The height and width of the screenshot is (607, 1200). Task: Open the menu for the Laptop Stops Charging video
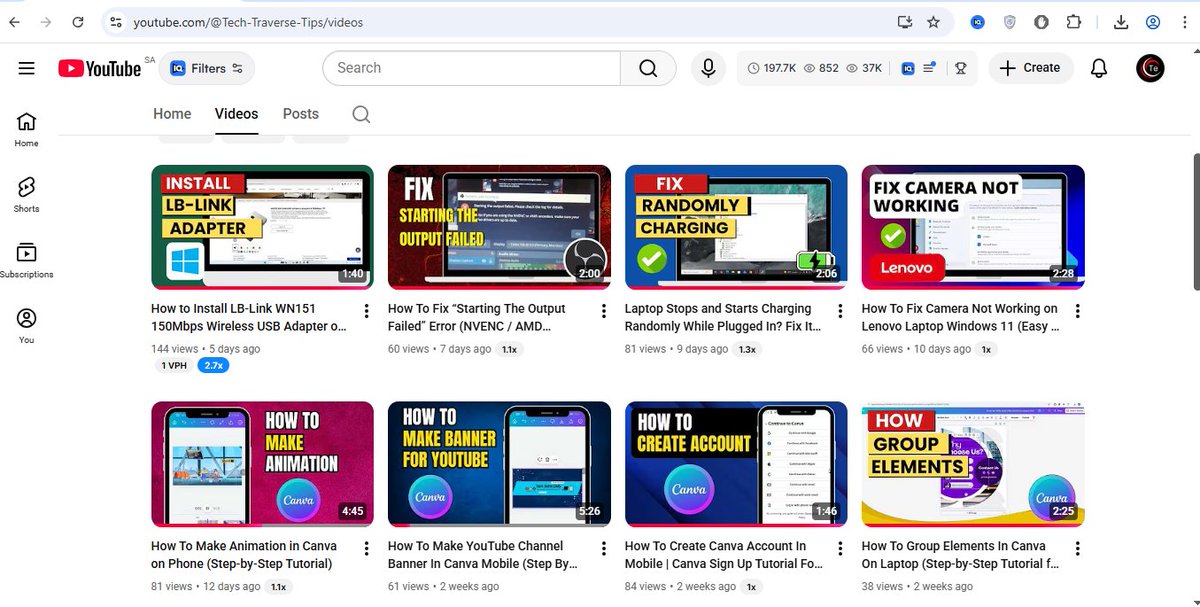[x=840, y=311]
